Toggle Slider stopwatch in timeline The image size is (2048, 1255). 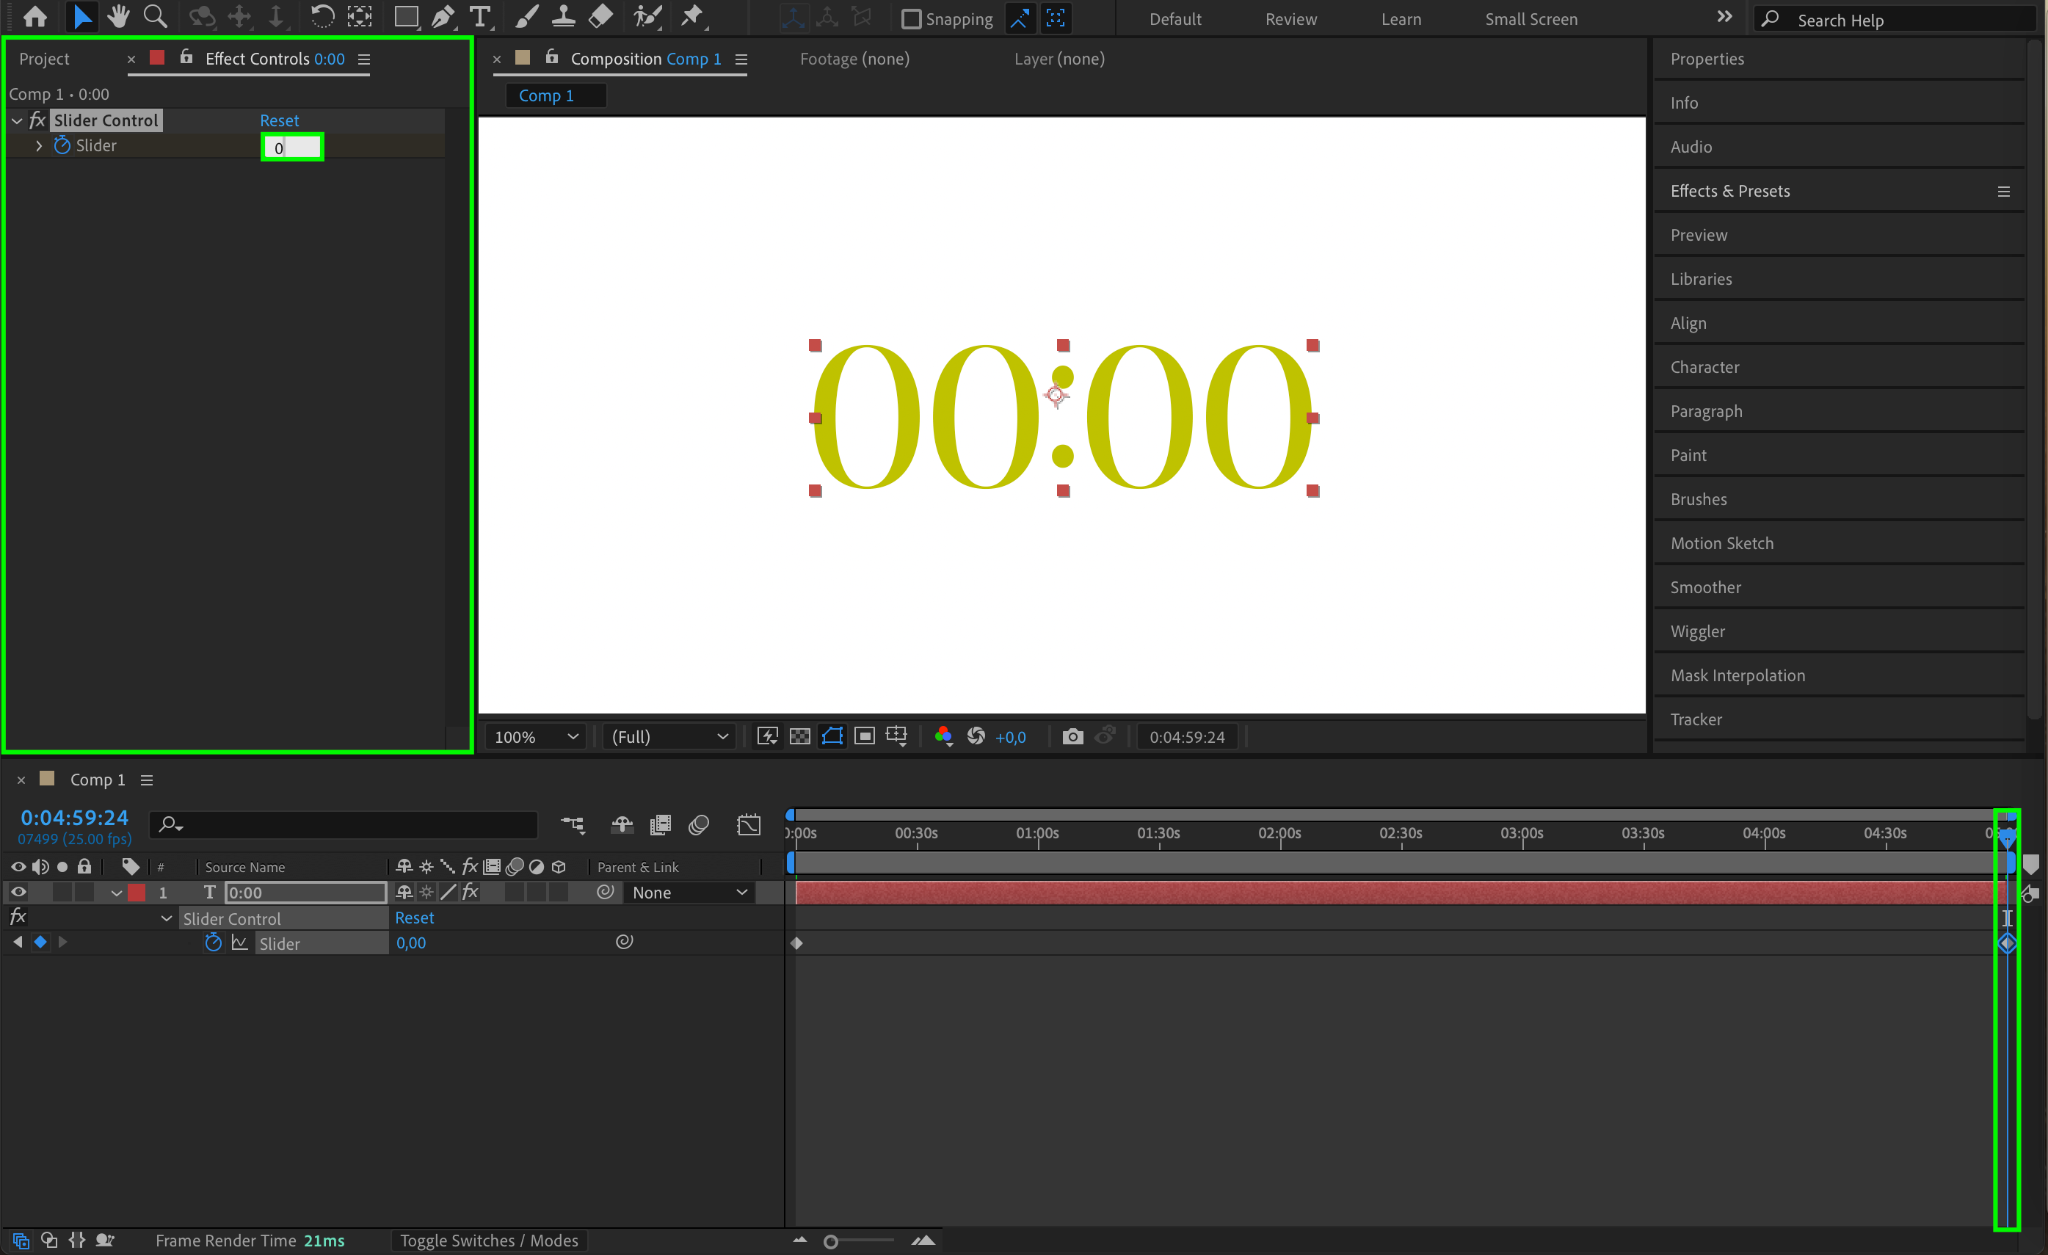[213, 942]
